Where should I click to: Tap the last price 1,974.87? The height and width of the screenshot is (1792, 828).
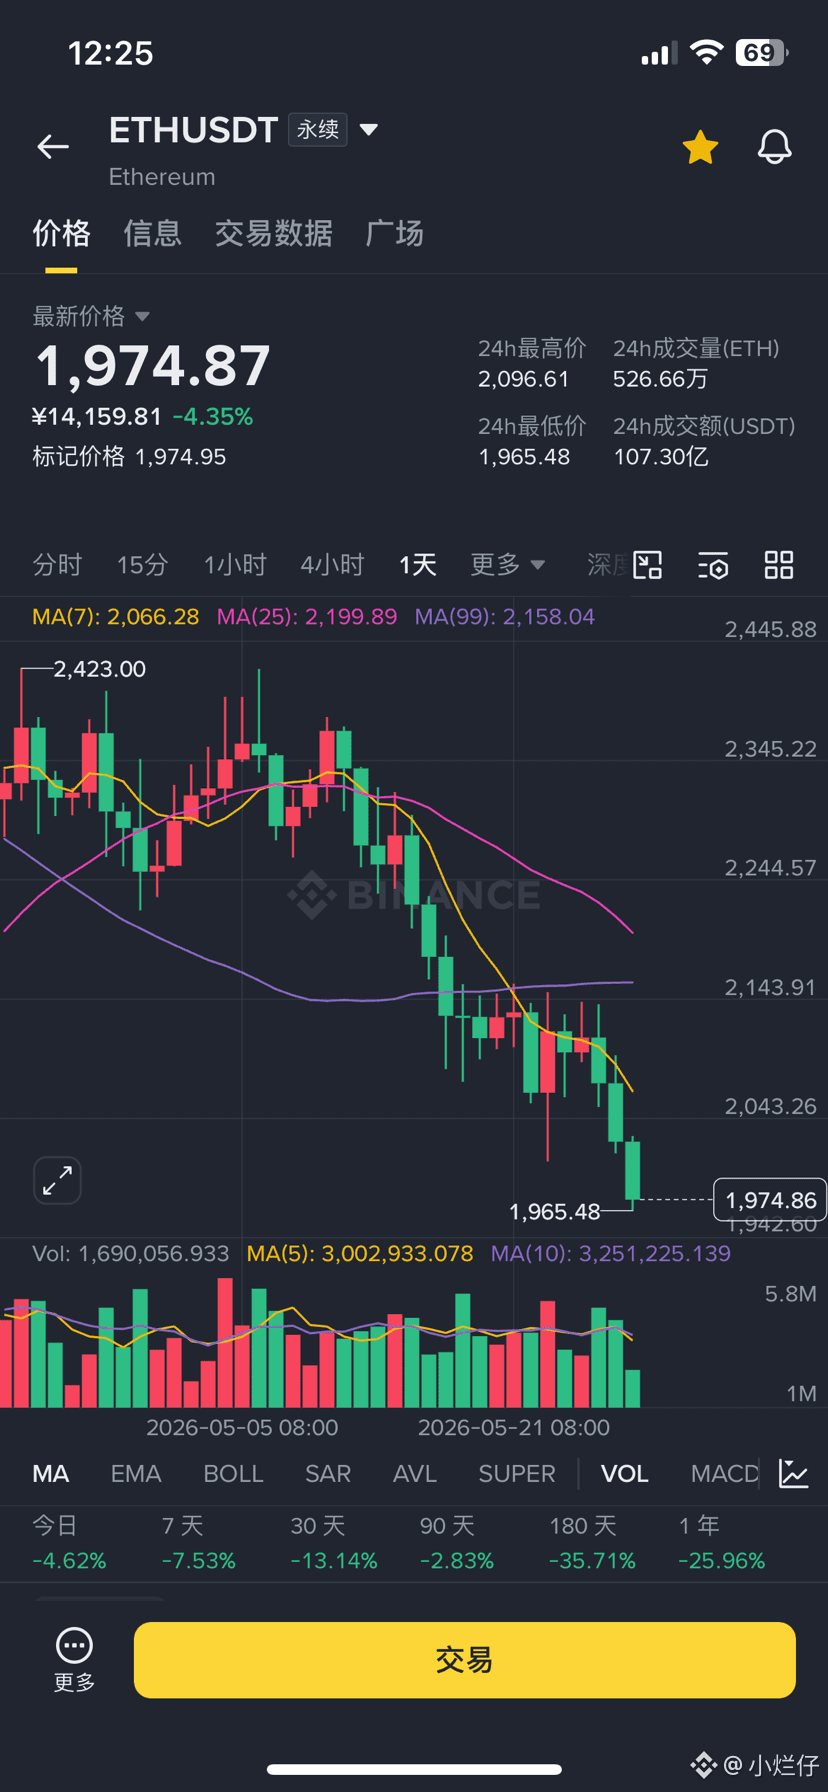point(153,365)
